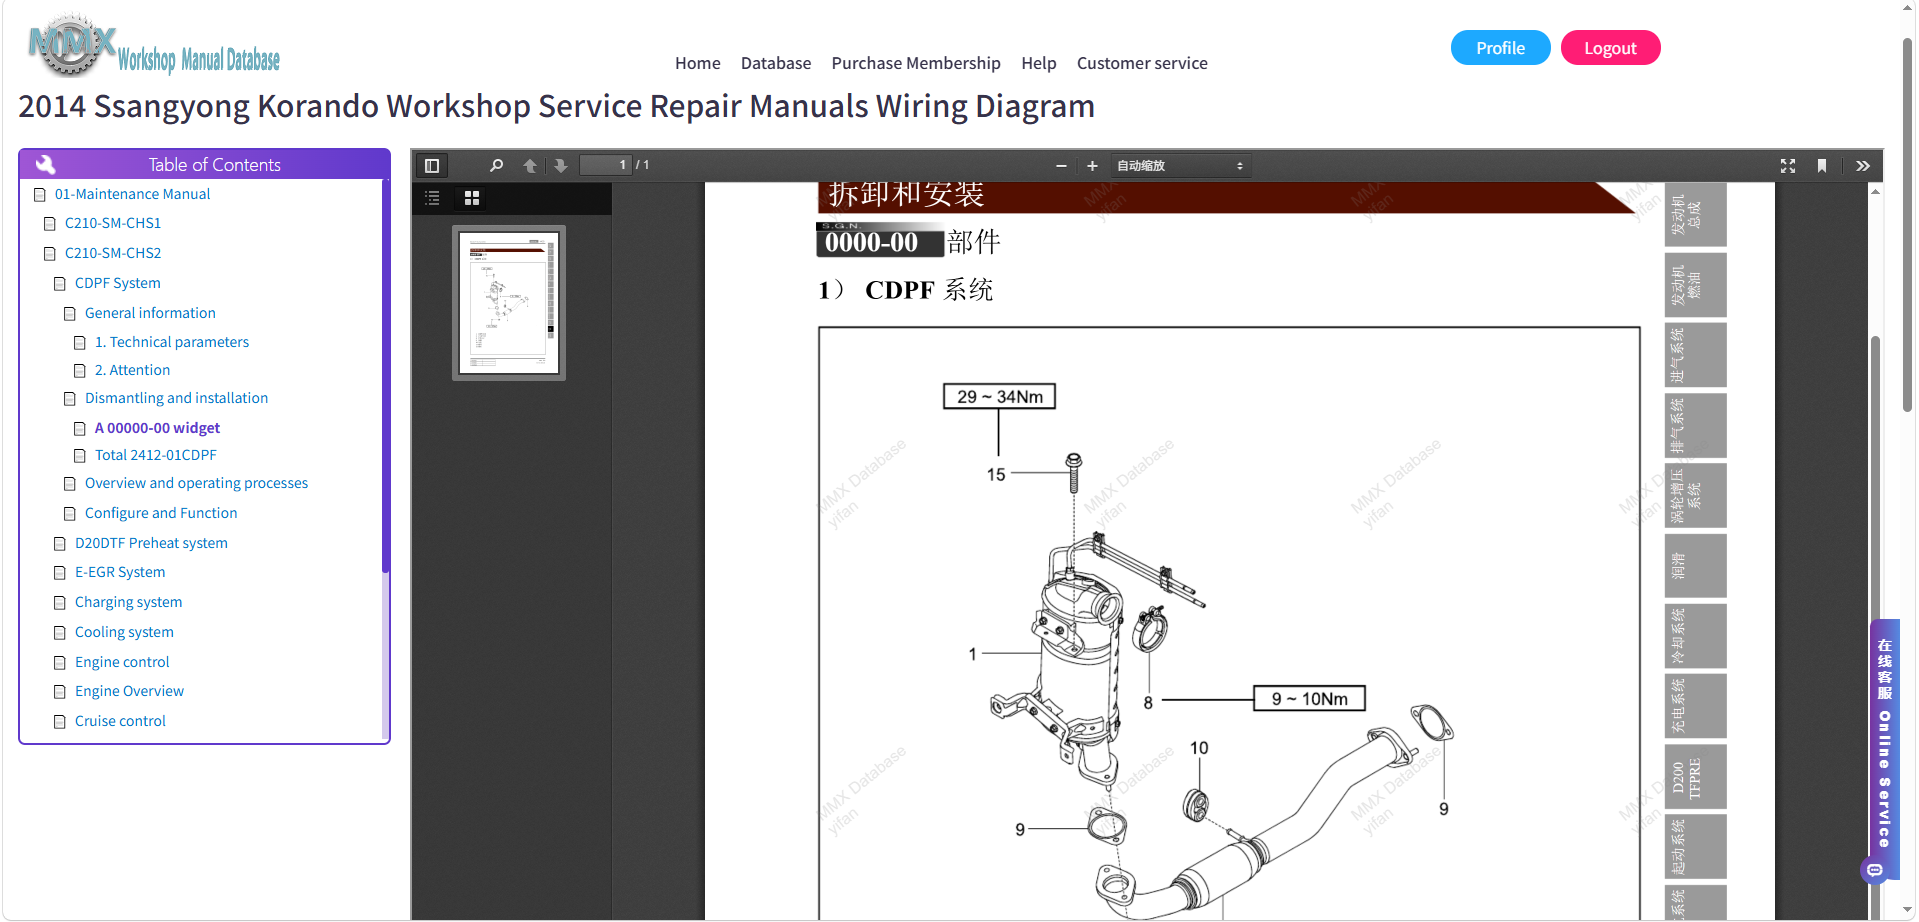
Task: Select CDPF System in contents
Action: pos(118,283)
